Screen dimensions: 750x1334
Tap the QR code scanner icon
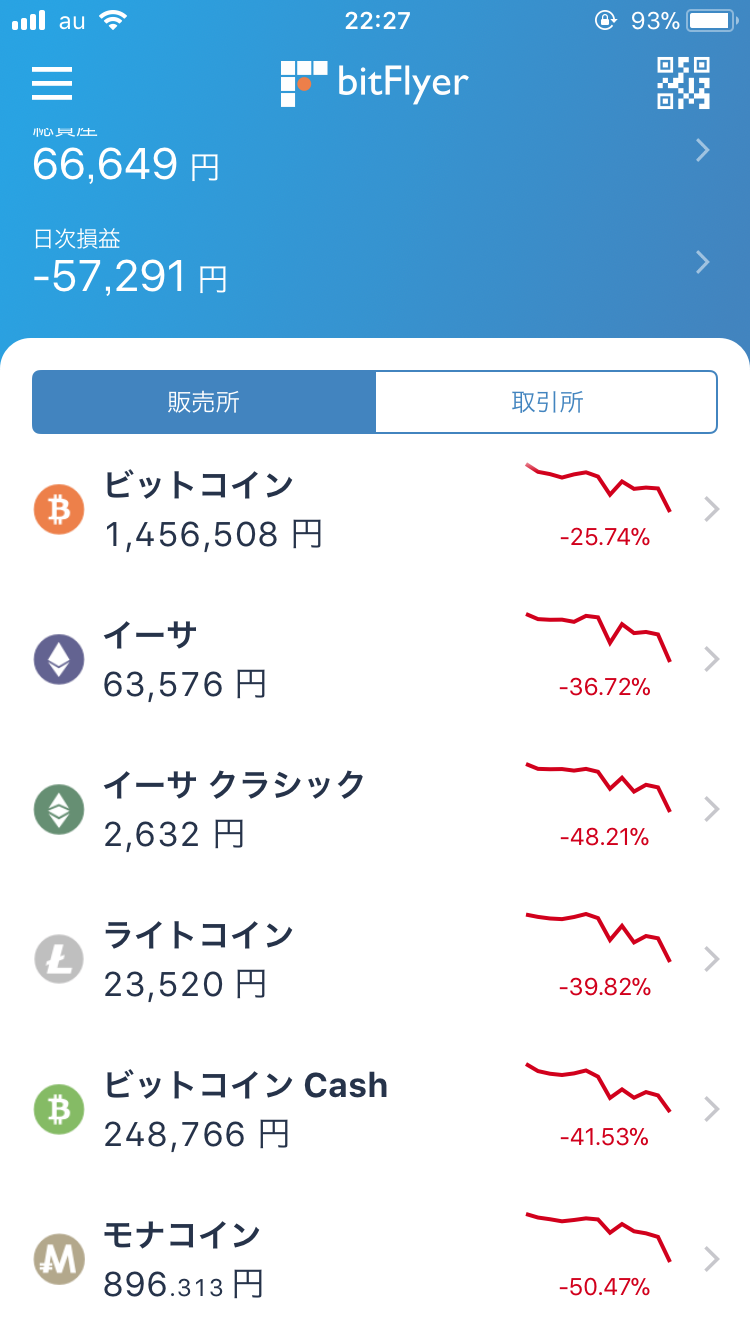click(x=683, y=83)
